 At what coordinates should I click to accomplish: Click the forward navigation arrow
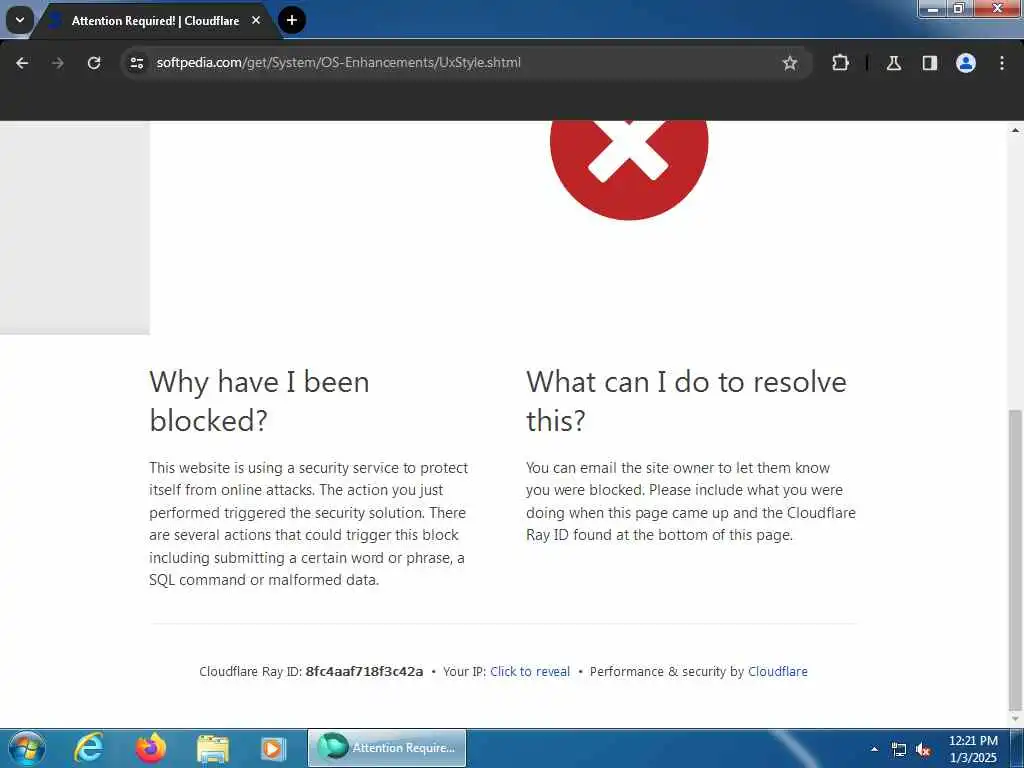[x=58, y=63]
